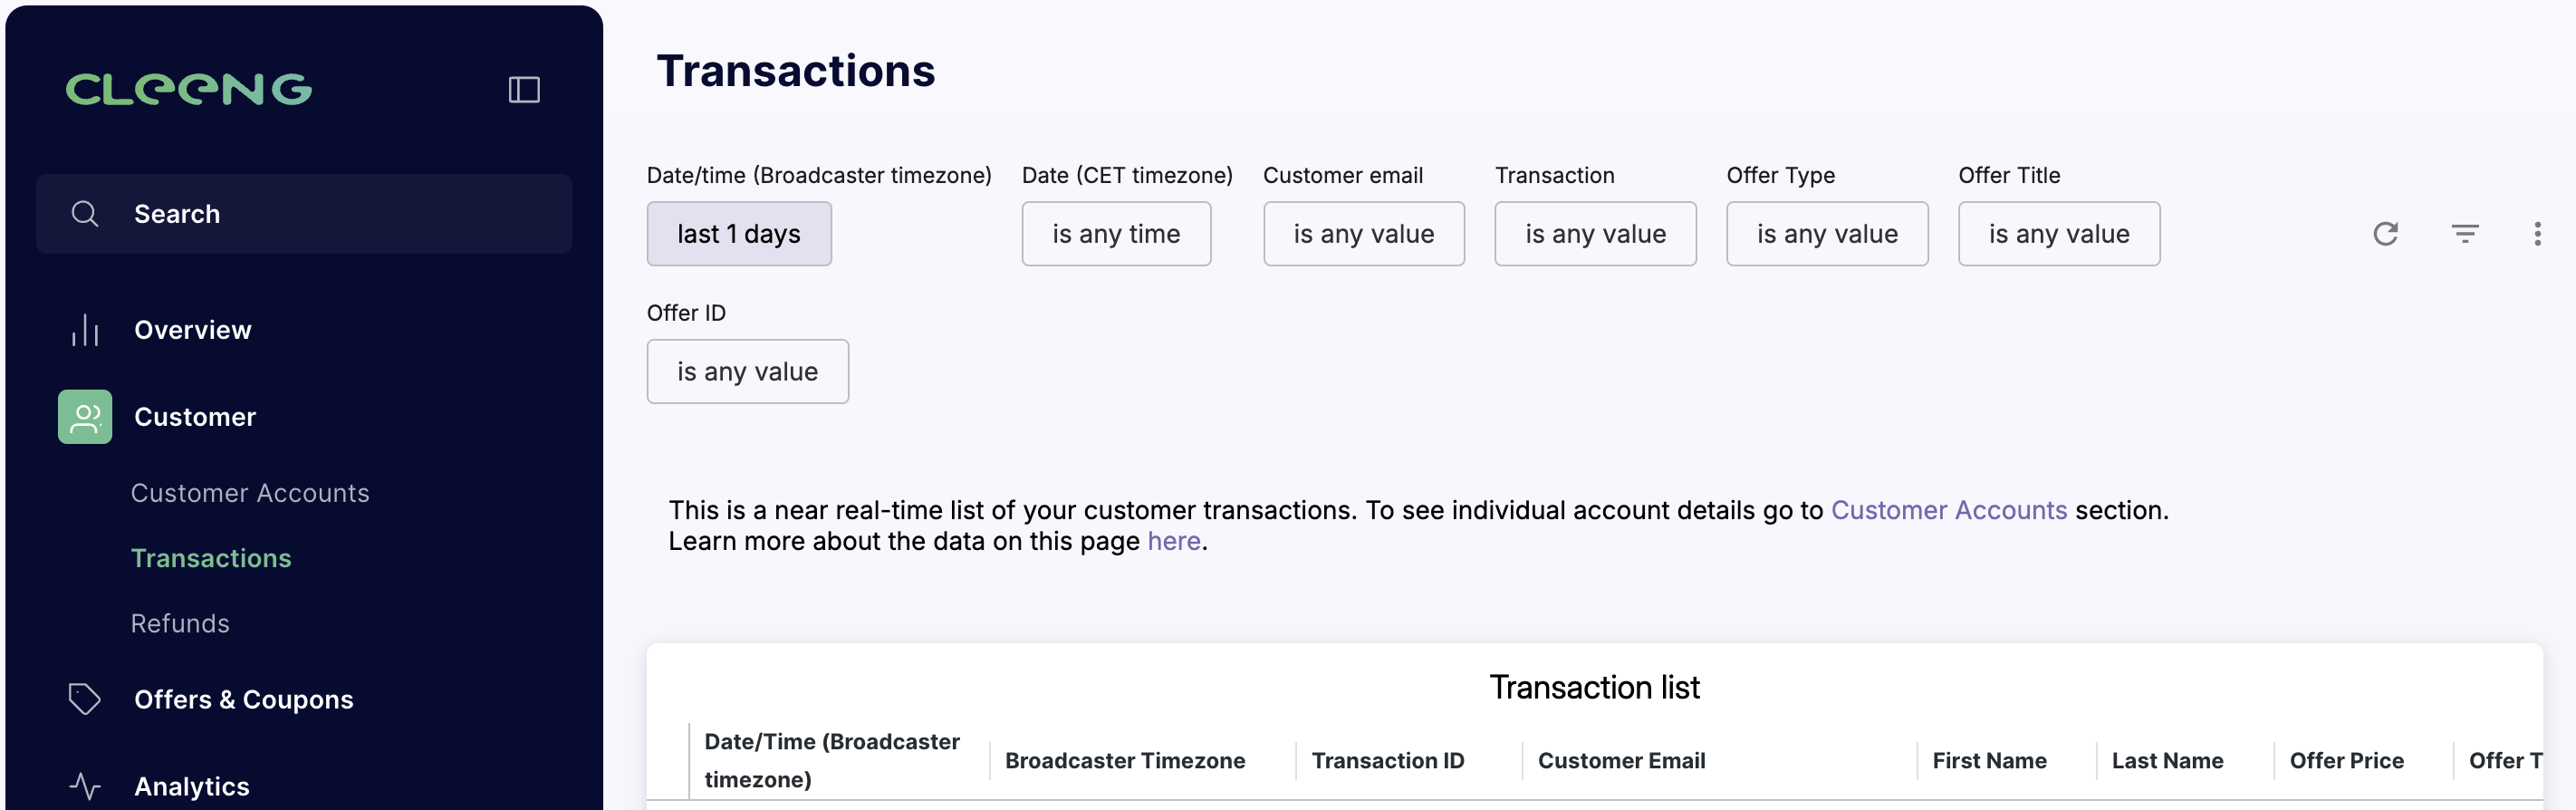Click the search magnifier icon

[85, 214]
